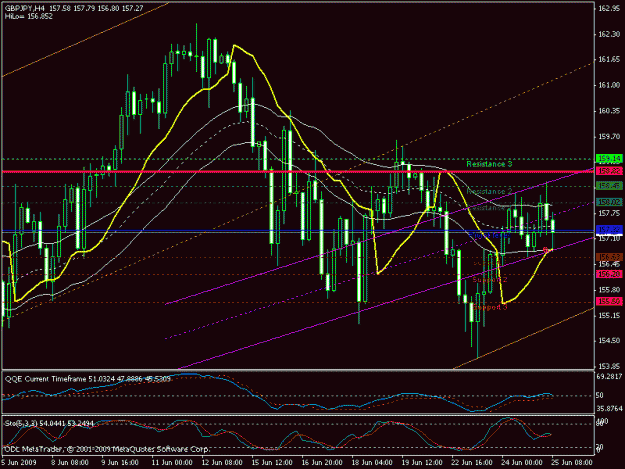The image size is (625, 469).
Task: Click the ODL MetaTrader copyright text
Action: point(106,449)
